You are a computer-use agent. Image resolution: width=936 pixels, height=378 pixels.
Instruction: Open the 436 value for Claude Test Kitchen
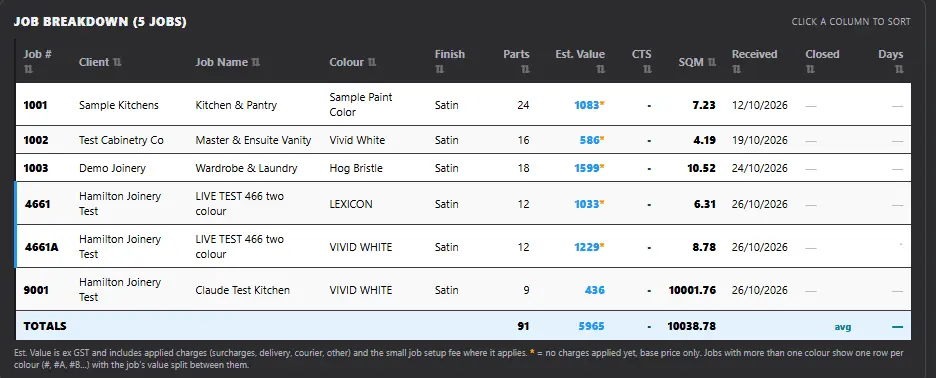(595, 290)
